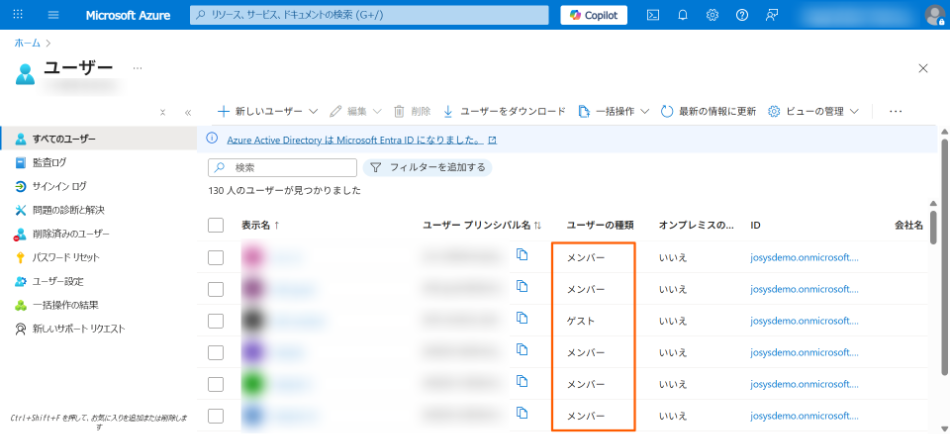The image size is (950, 434).
Task: Open portal settings gear icon
Action: pos(712,15)
